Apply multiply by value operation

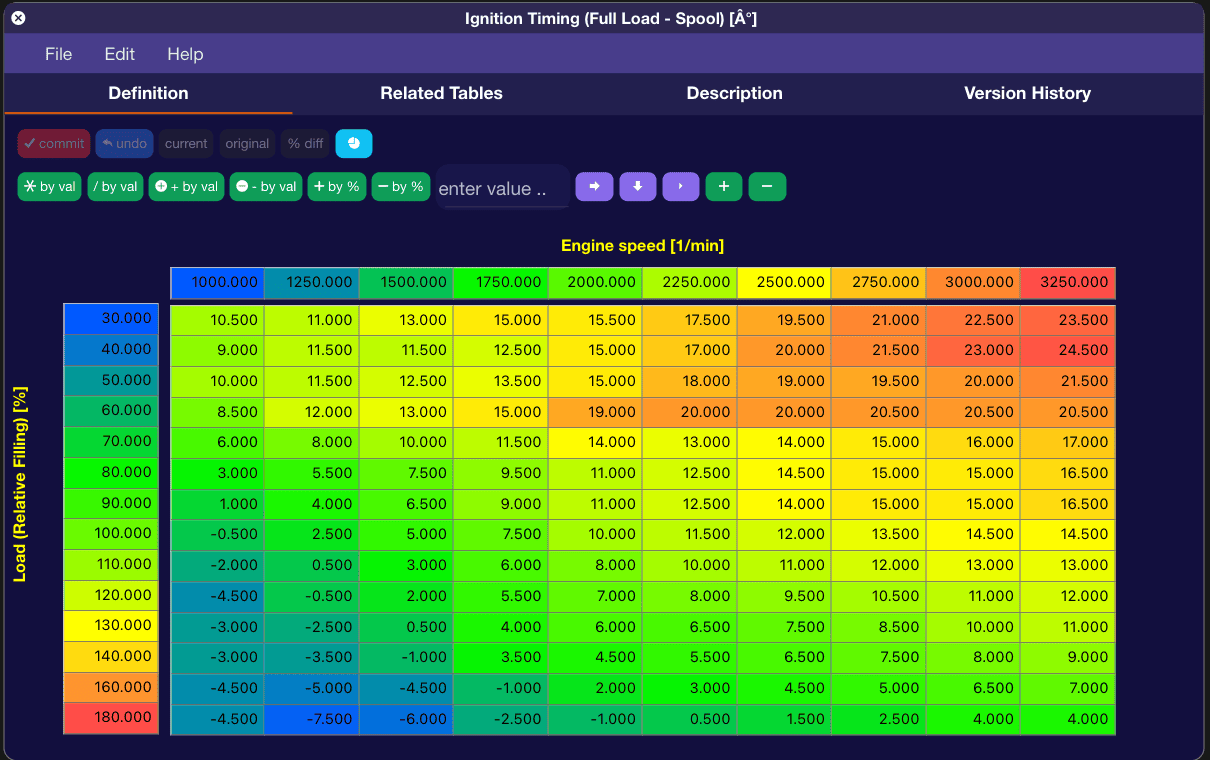pyautogui.click(x=50, y=186)
